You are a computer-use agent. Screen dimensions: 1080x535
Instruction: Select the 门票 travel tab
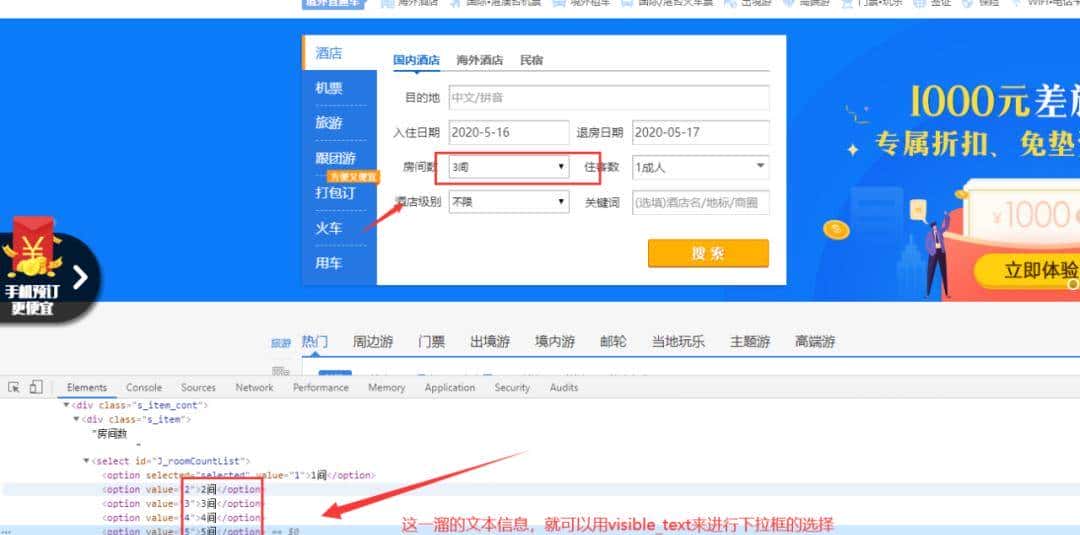coord(432,342)
